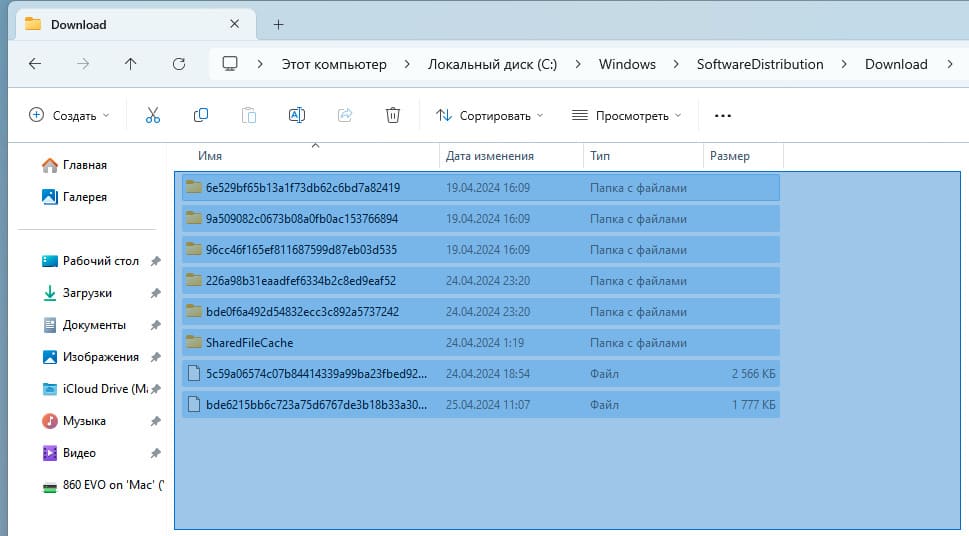Open the Создать dropdown menu
Screen dimensions: 969x536
69,116
